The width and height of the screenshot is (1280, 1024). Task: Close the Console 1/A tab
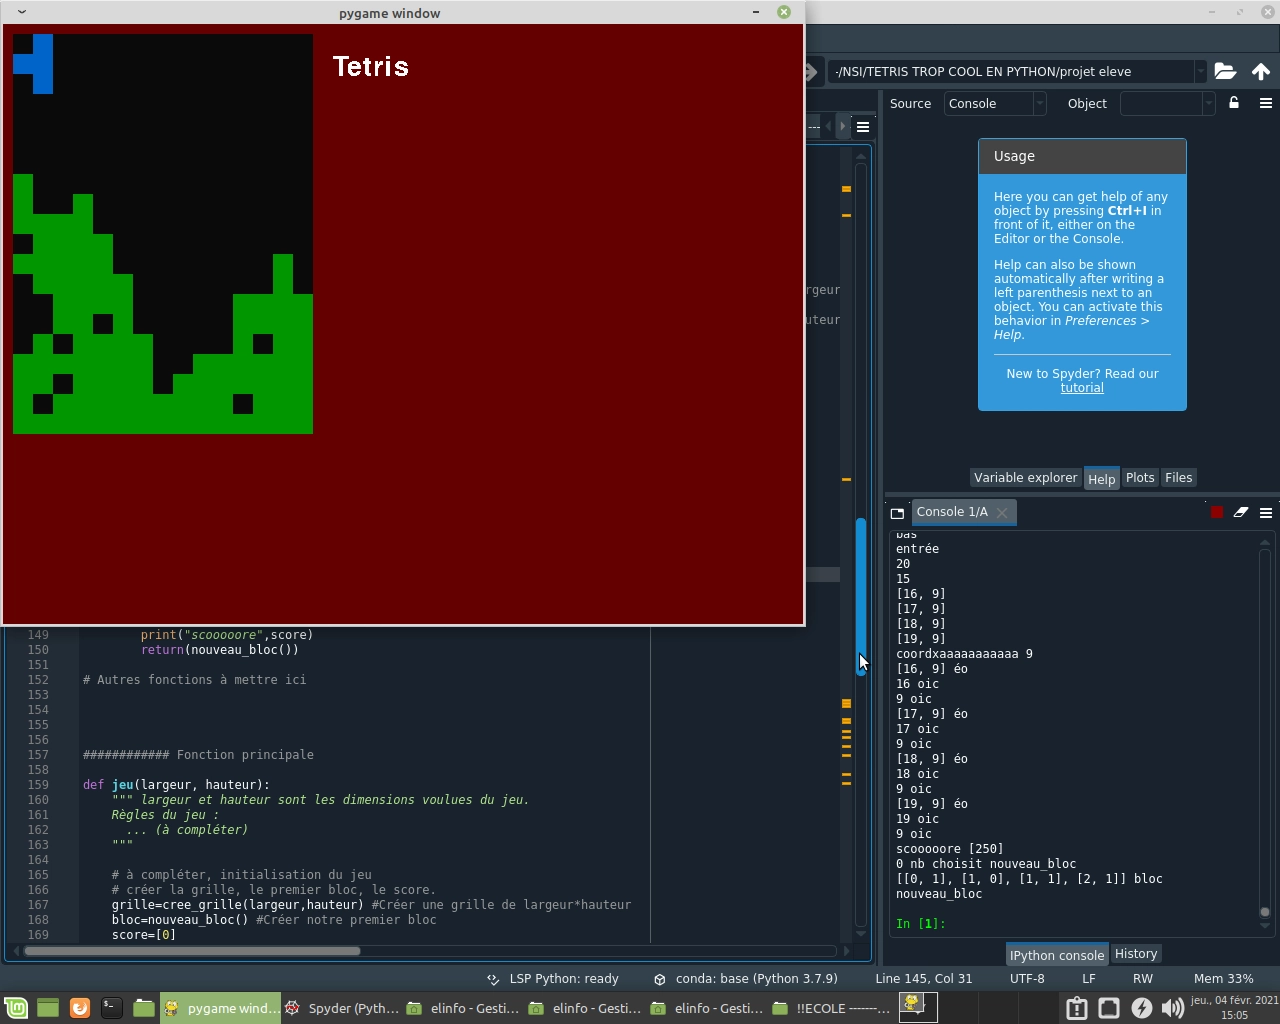1002,512
